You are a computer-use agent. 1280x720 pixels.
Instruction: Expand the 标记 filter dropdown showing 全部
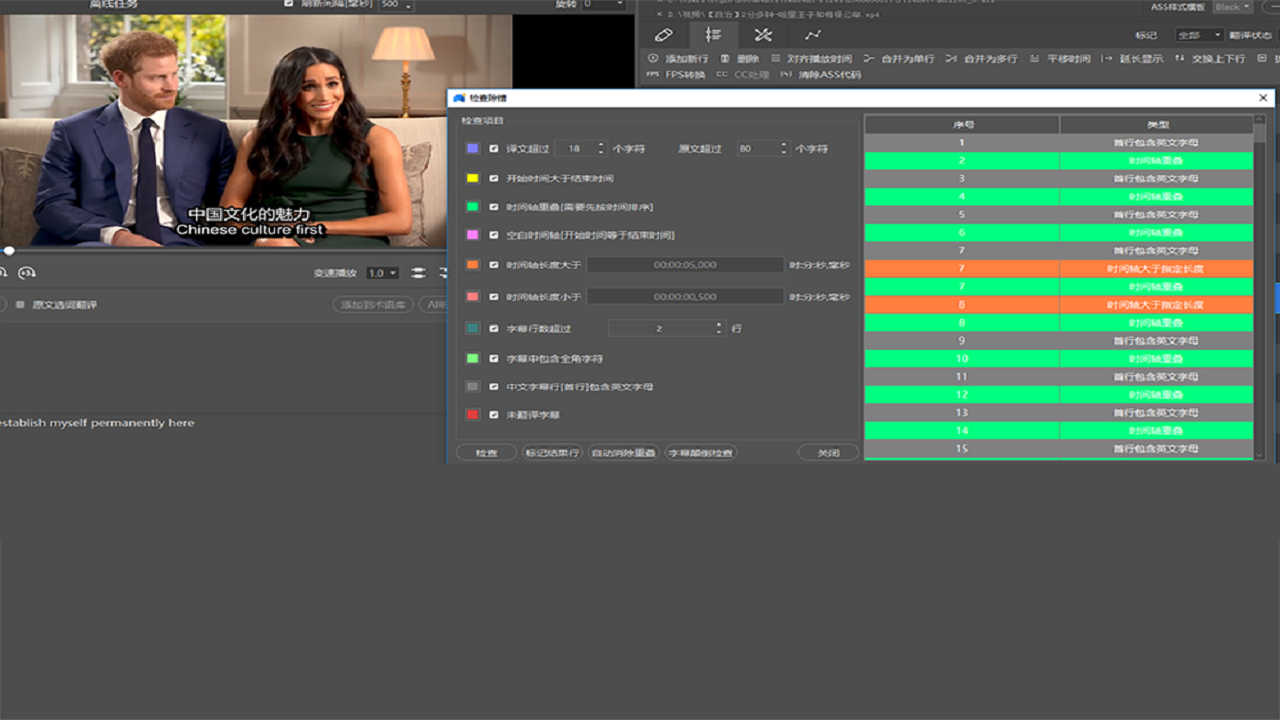[1199, 35]
